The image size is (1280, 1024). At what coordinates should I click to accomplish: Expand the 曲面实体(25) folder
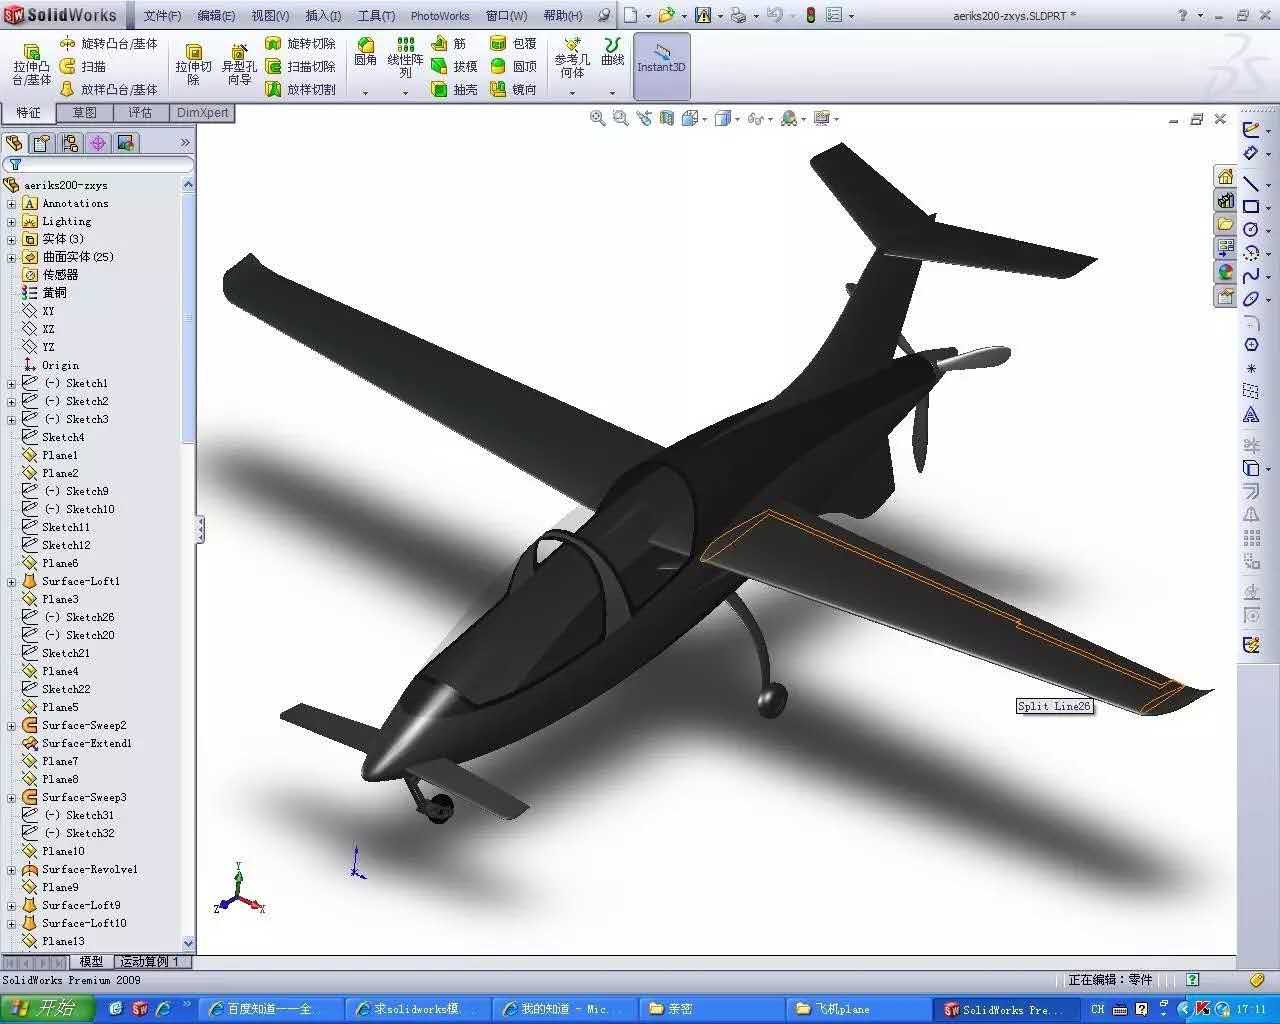(12, 258)
